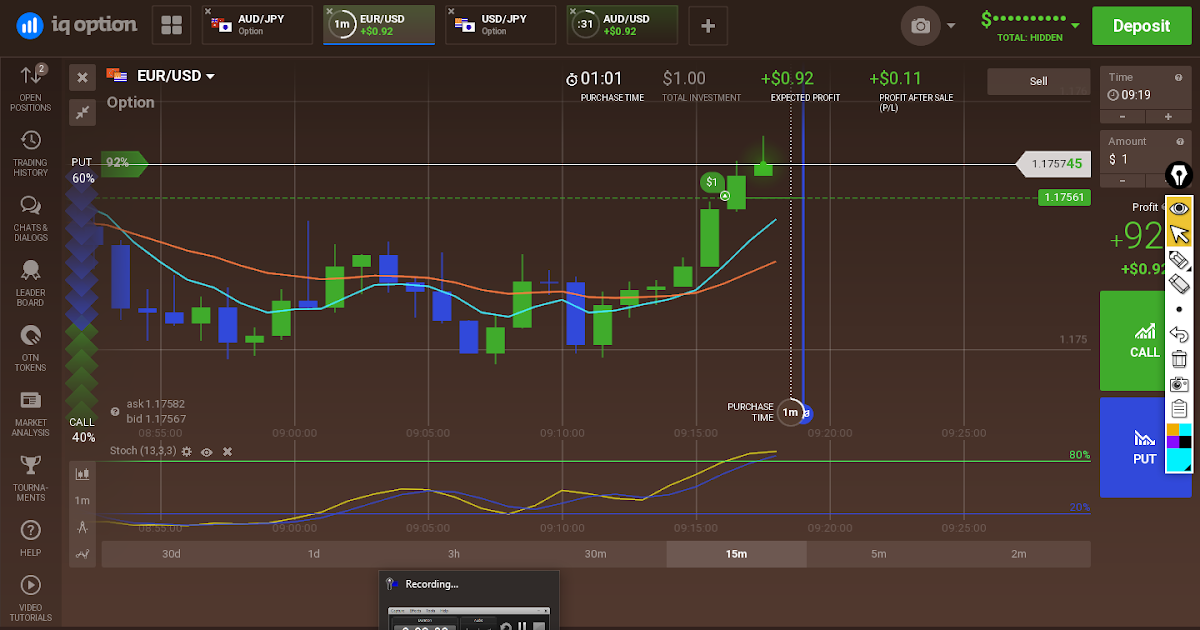This screenshot has width=1200, height=630.
Task: Undo last annotation stroke
Action: click(x=1179, y=335)
